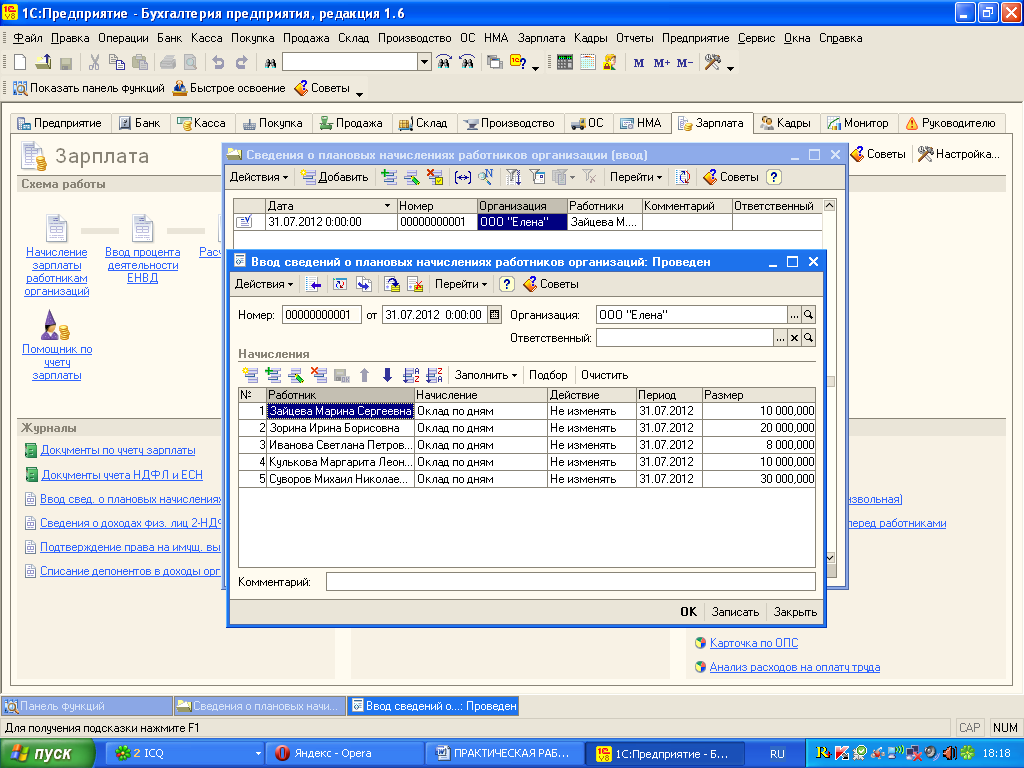
Task: Open the calendar icon in main toolbar
Action: 588,63
